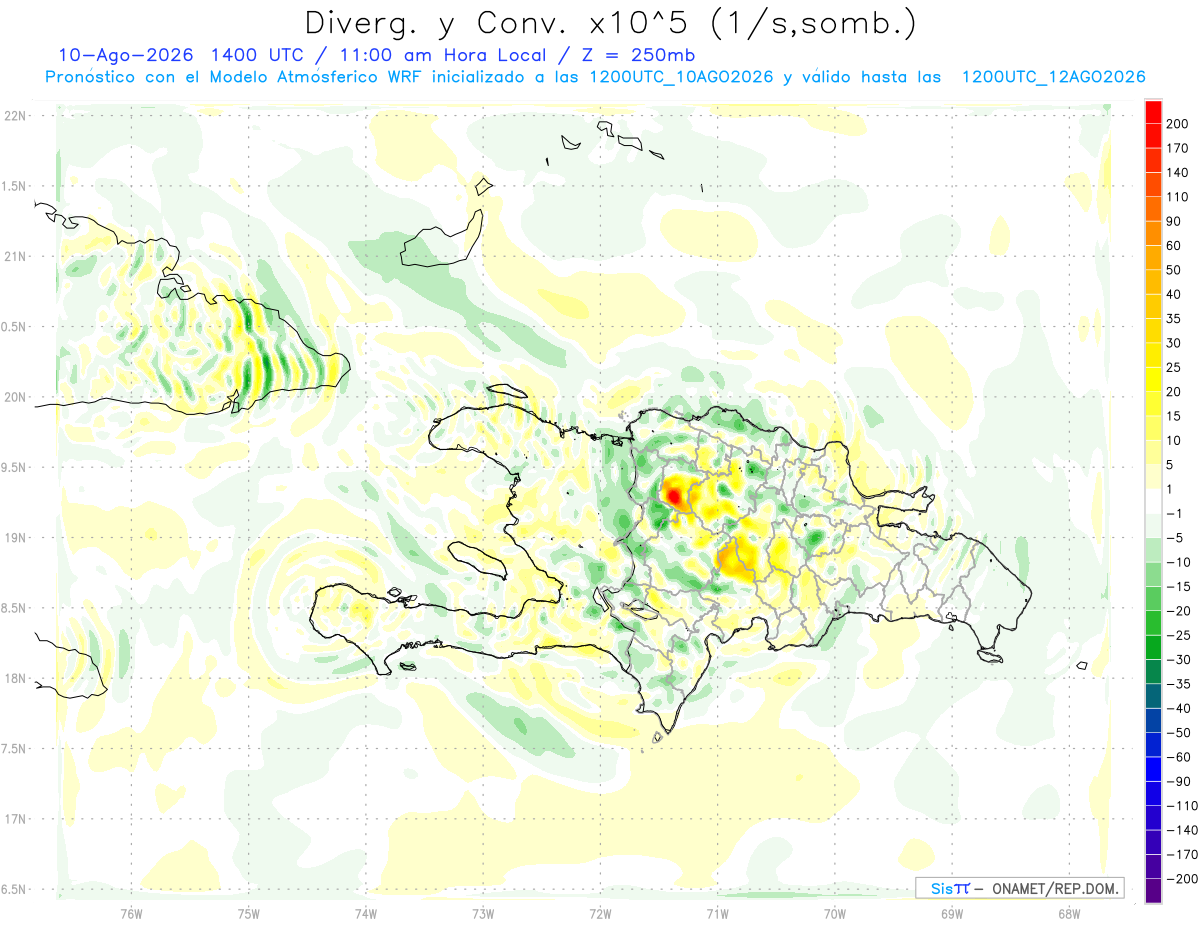Click the '-10' value on the color scale
The height and width of the screenshot is (927, 1200).
1180,562
